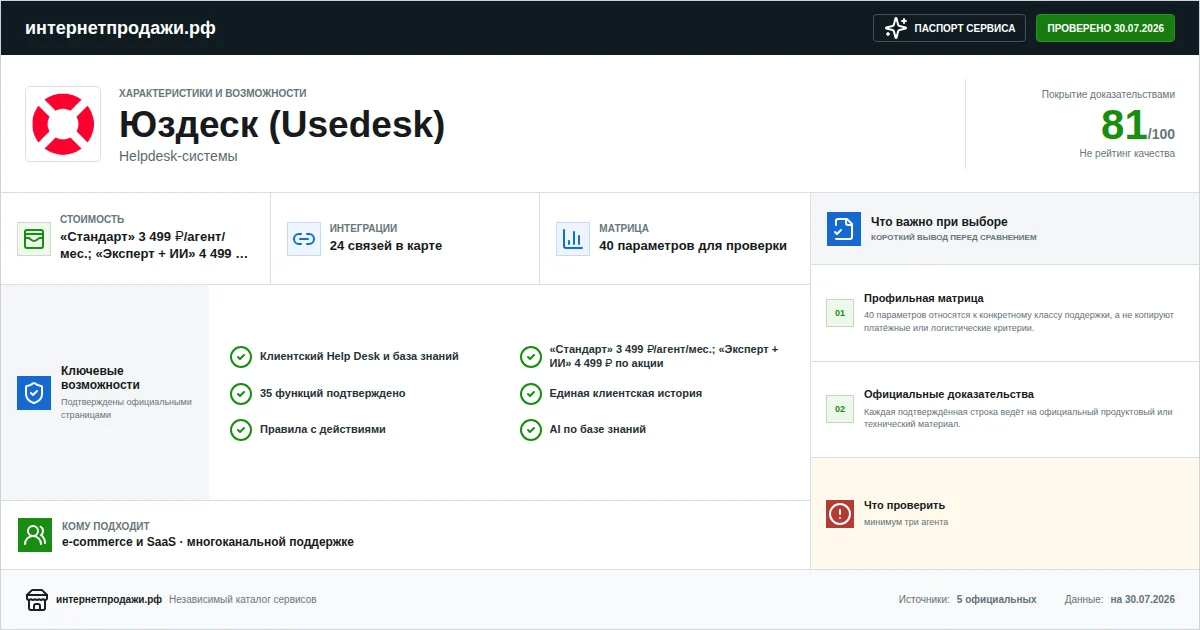Click the Единая клиентская история text
The height and width of the screenshot is (630, 1200).
[626, 394]
